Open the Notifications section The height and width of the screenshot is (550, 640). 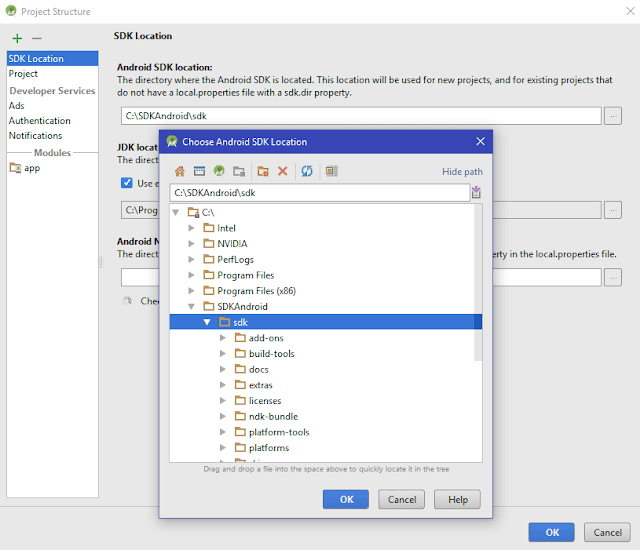[36, 135]
